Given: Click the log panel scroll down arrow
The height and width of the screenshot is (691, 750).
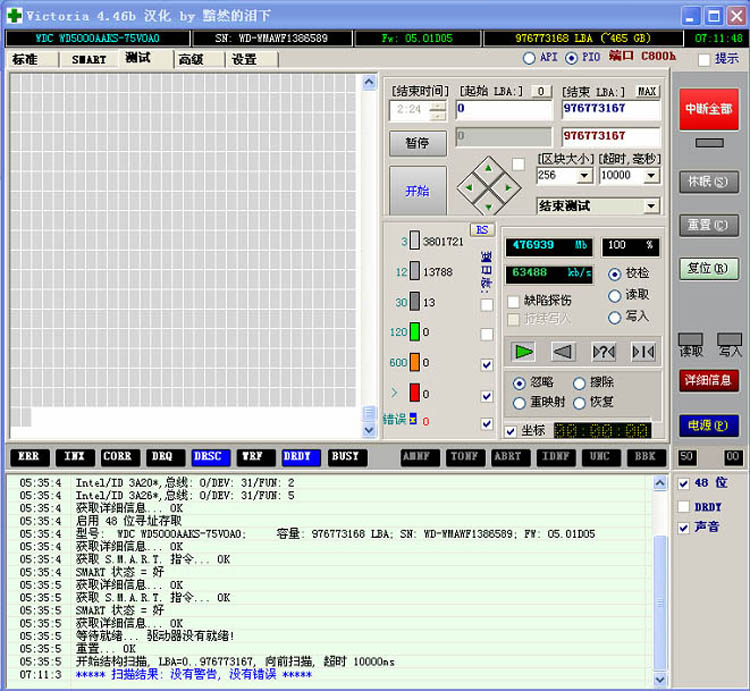Looking at the screenshot, I should pos(660,679).
